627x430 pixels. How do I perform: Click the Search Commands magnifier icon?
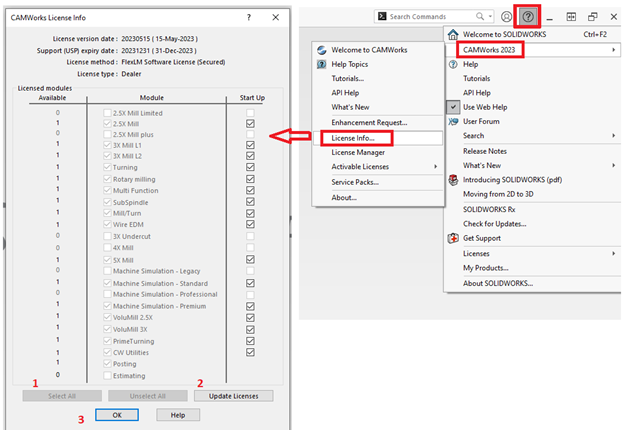pos(480,16)
